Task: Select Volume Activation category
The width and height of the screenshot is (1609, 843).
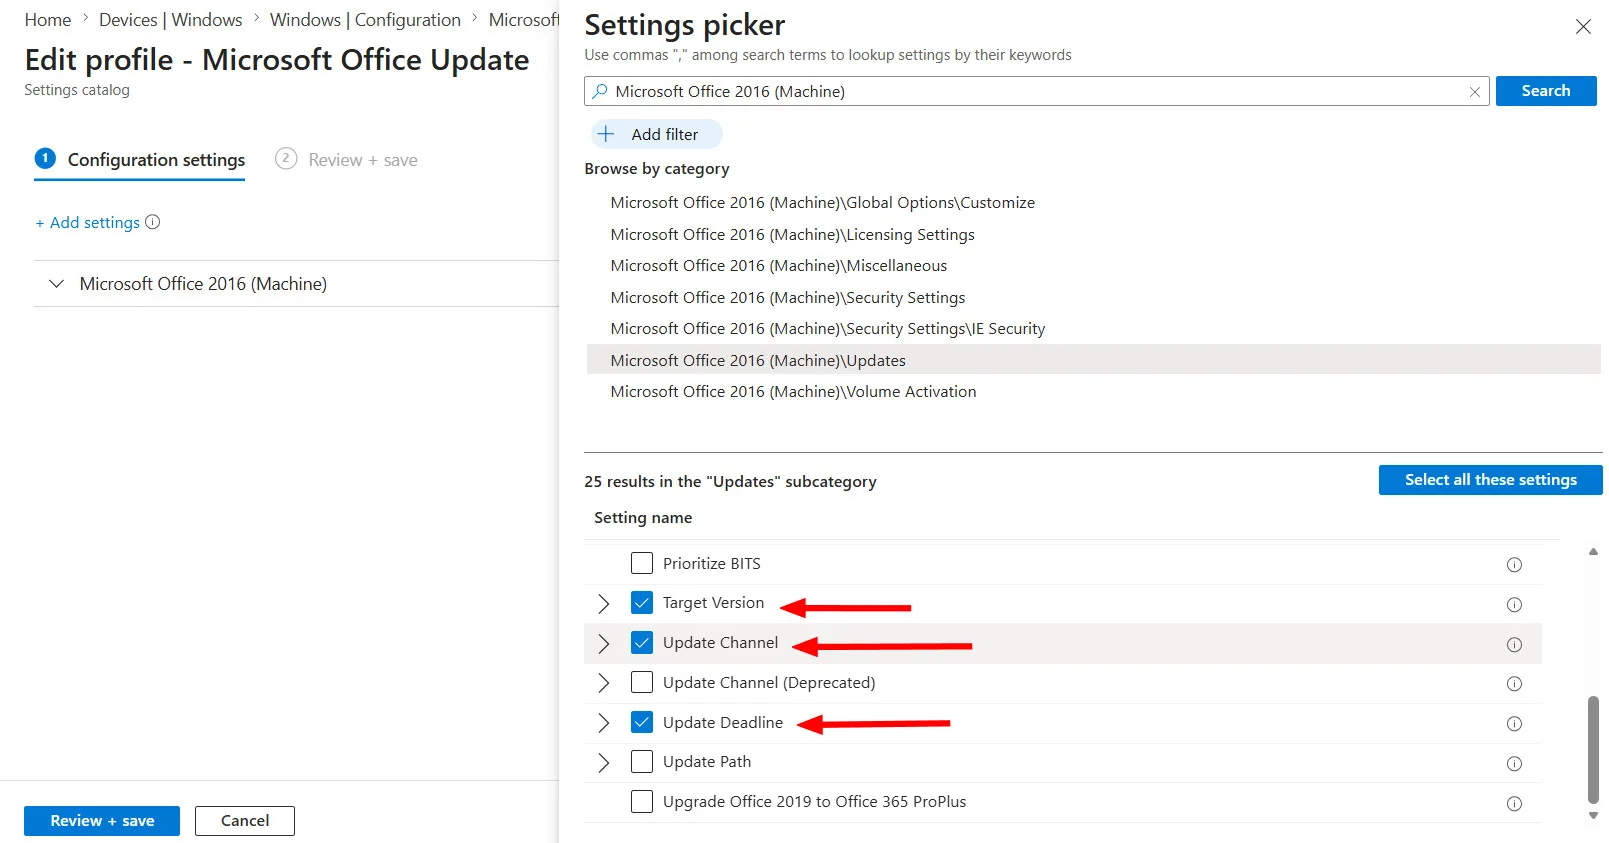Action: (794, 392)
